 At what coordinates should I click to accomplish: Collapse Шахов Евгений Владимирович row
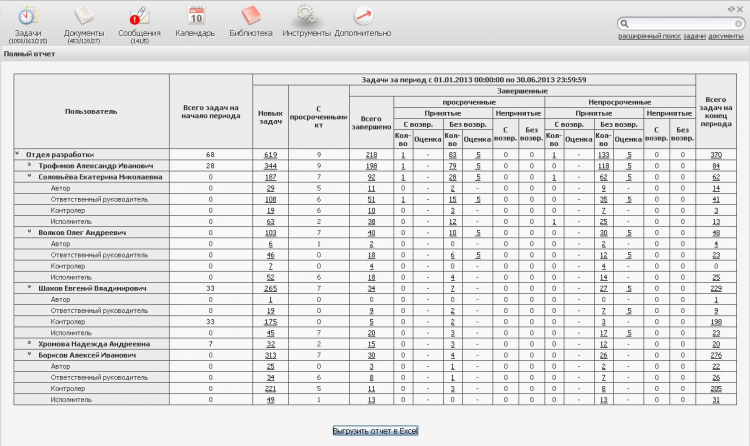pos(29,288)
